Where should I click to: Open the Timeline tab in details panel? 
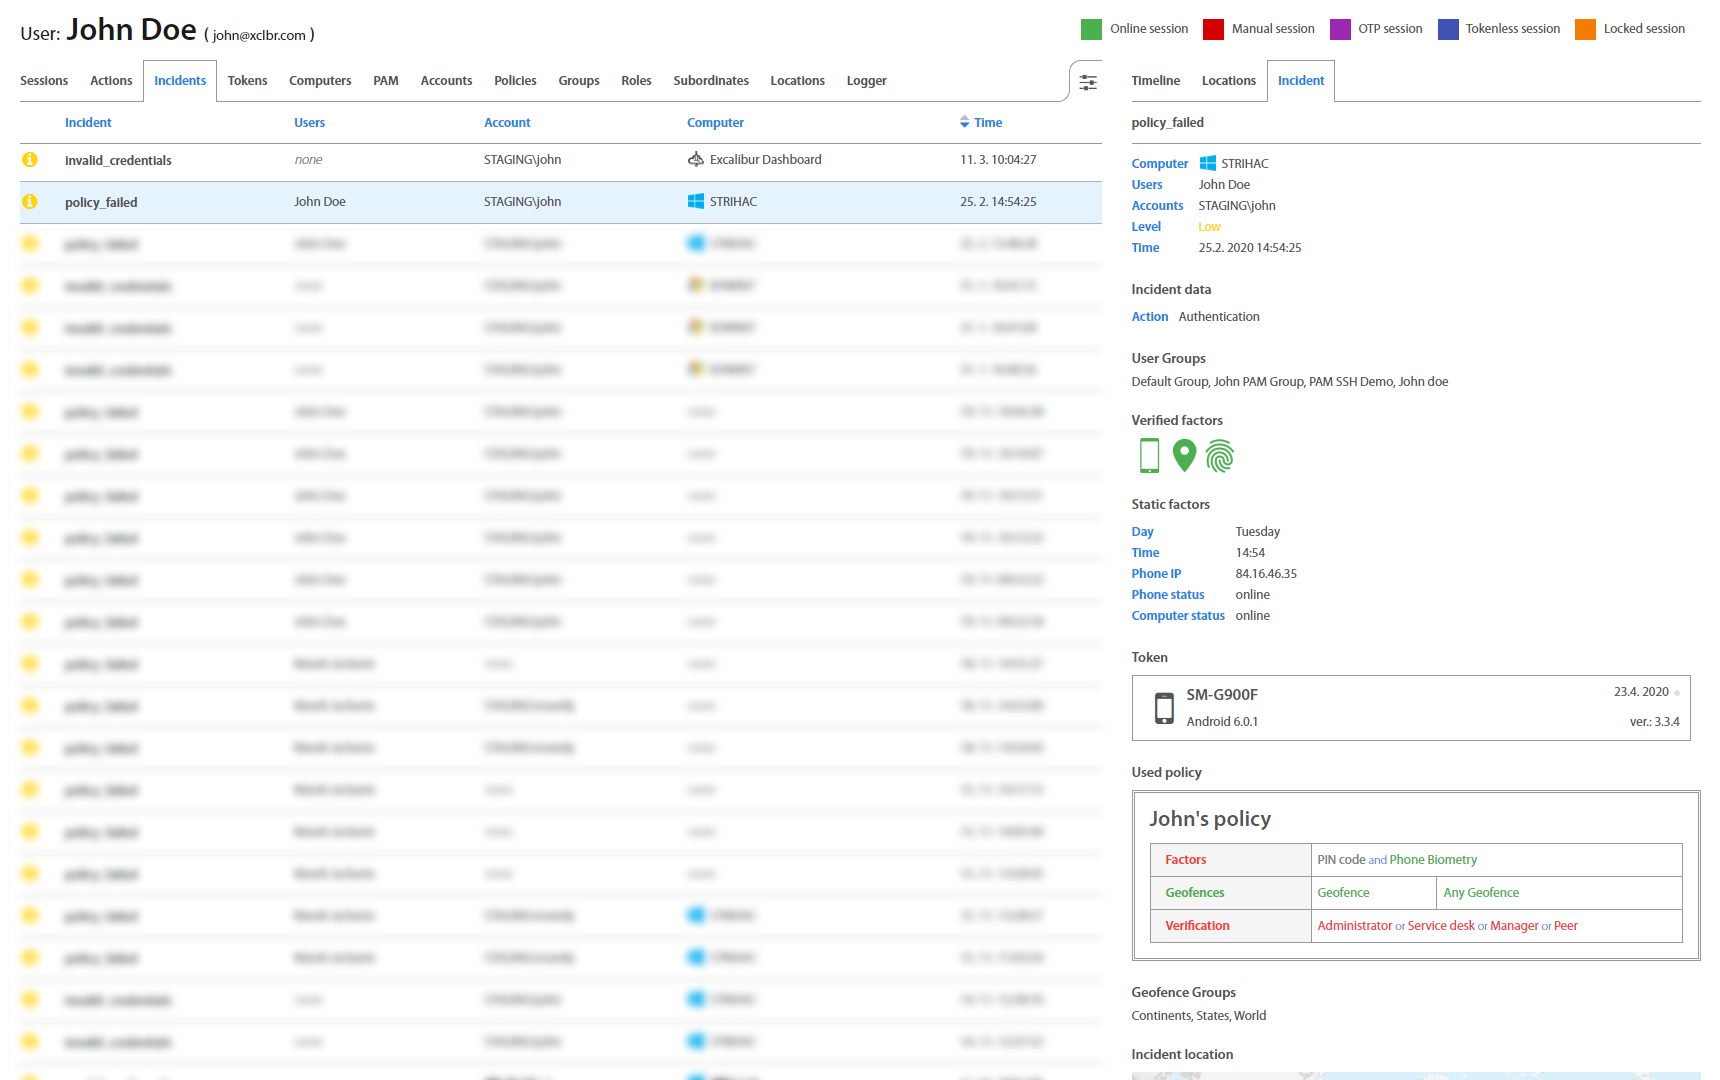tap(1155, 81)
